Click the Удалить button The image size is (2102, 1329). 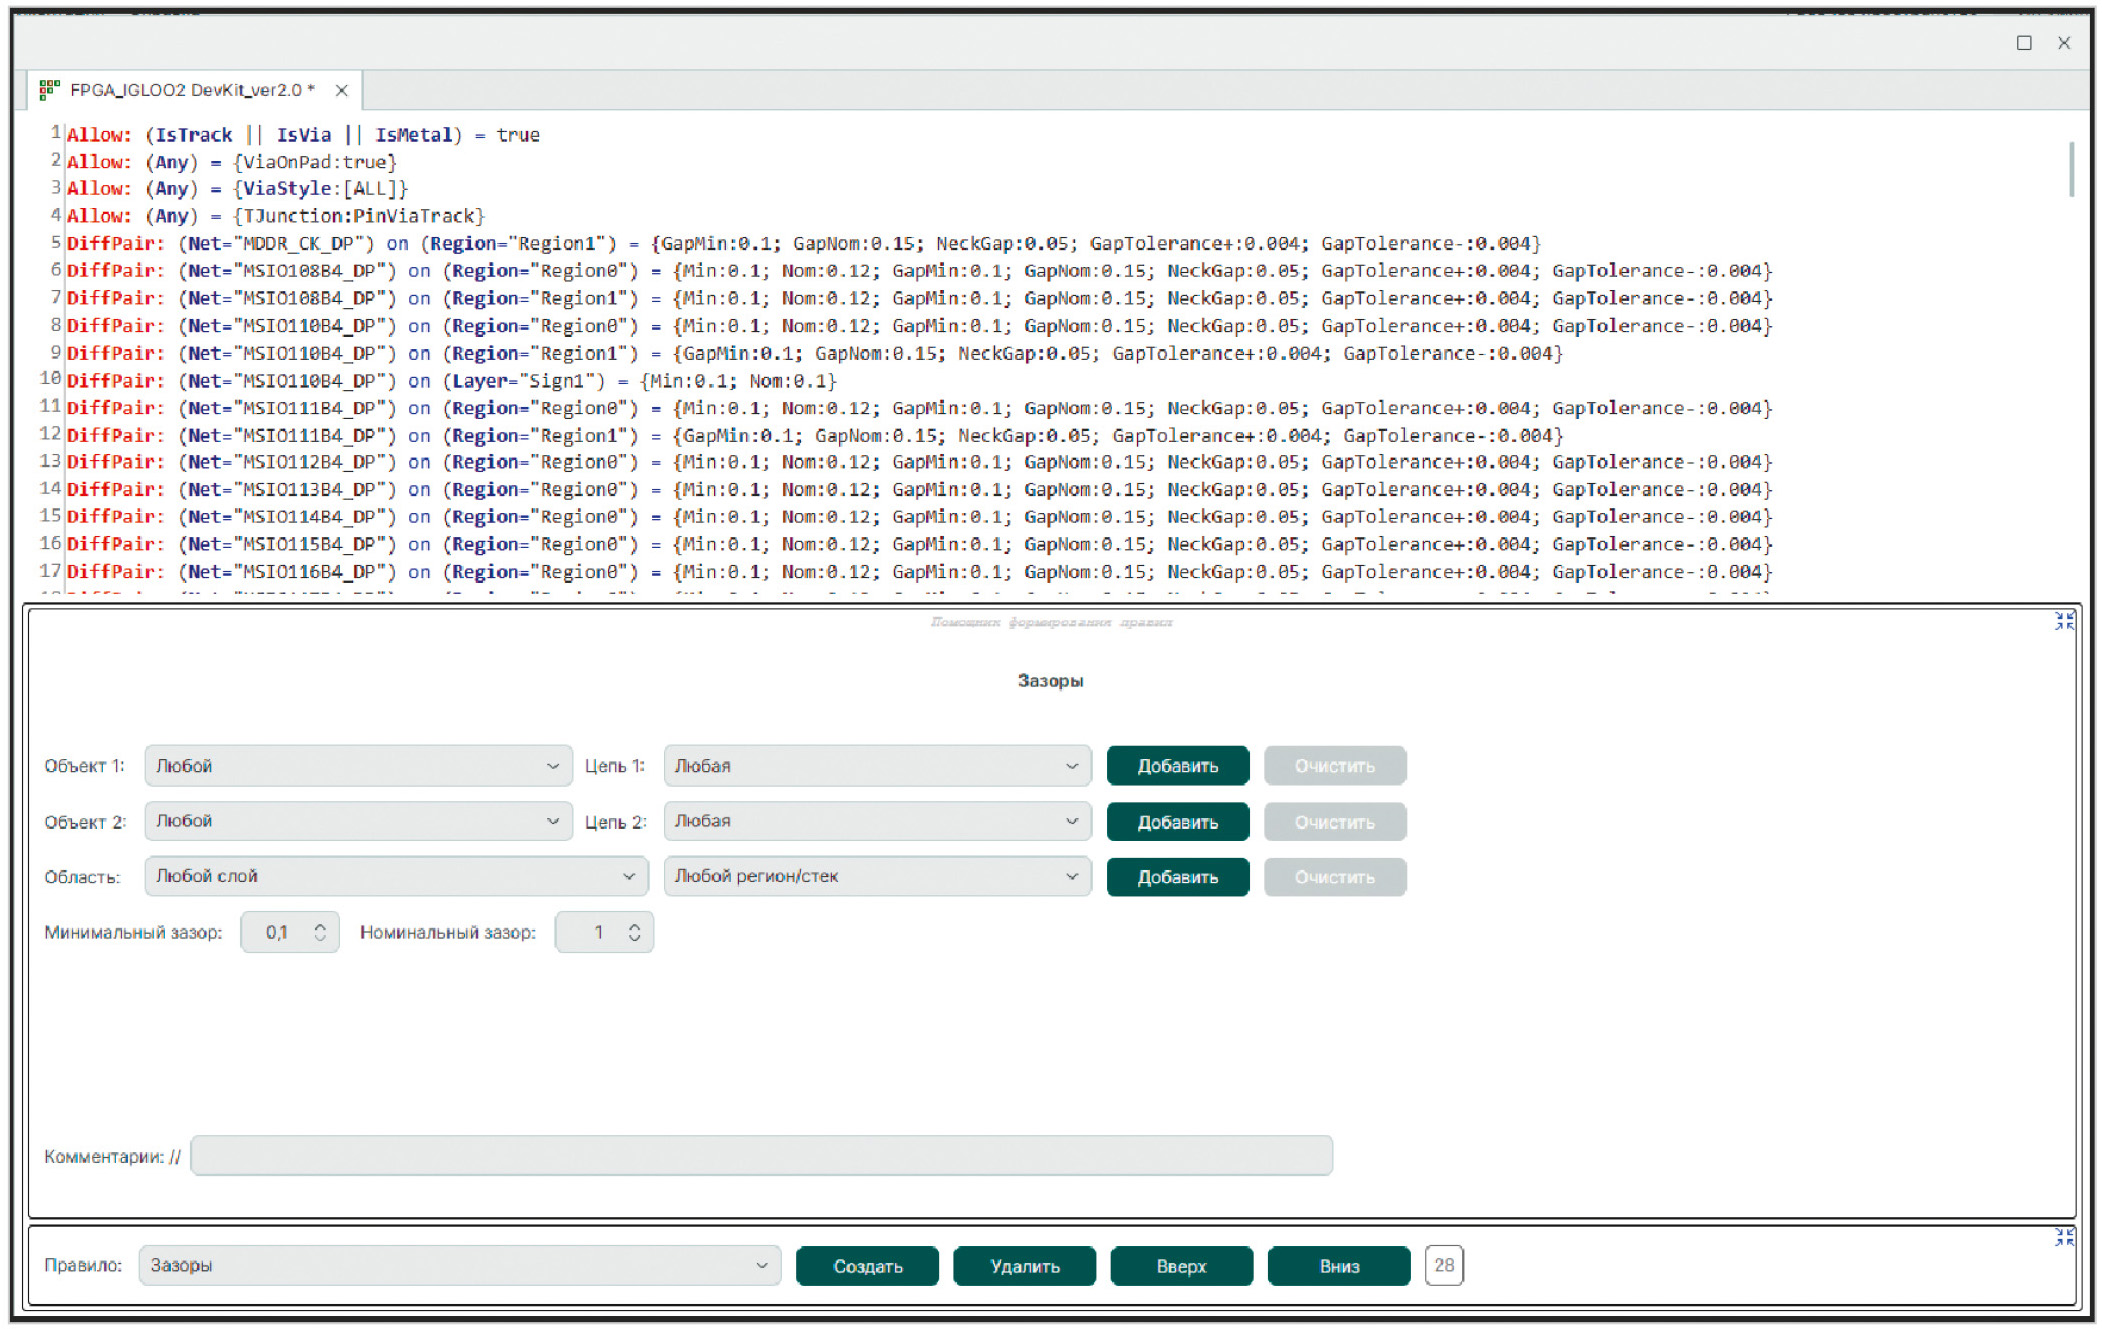1024,1266
